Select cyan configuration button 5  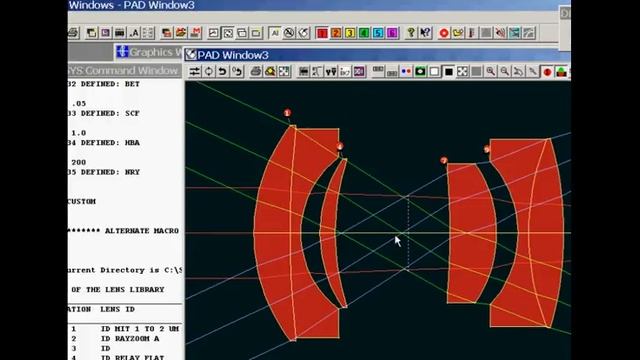pyautogui.click(x=378, y=33)
